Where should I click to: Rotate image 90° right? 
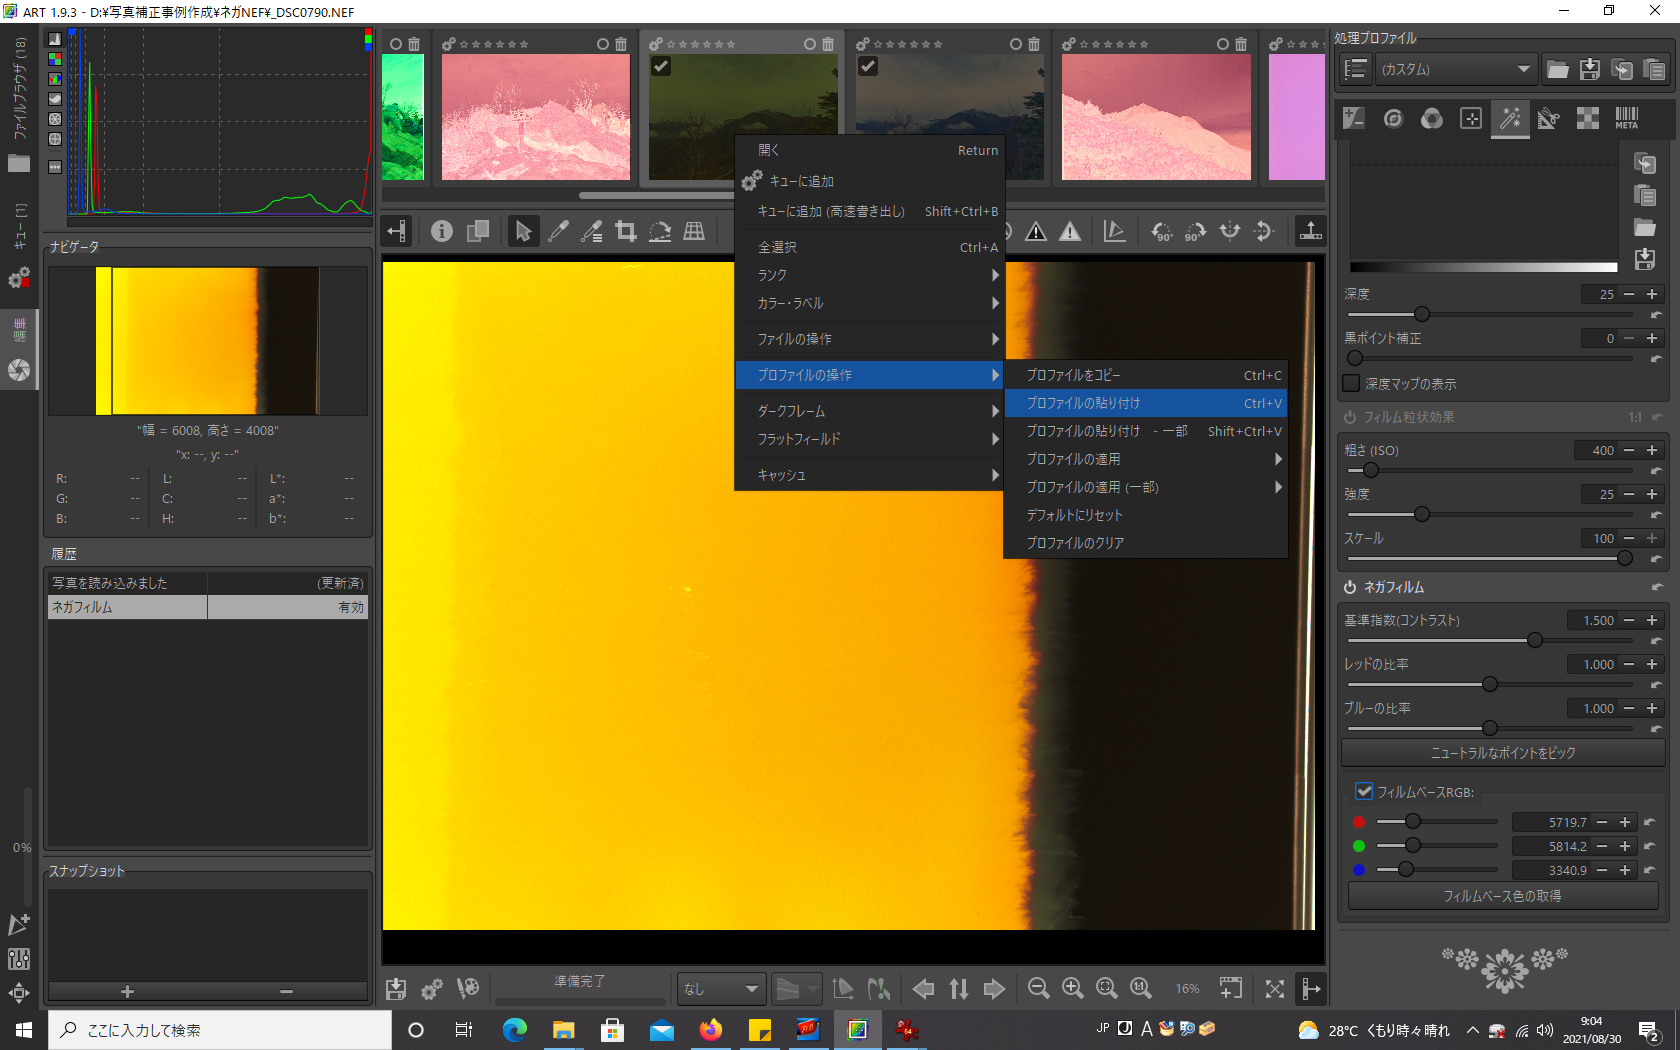click(x=1195, y=232)
